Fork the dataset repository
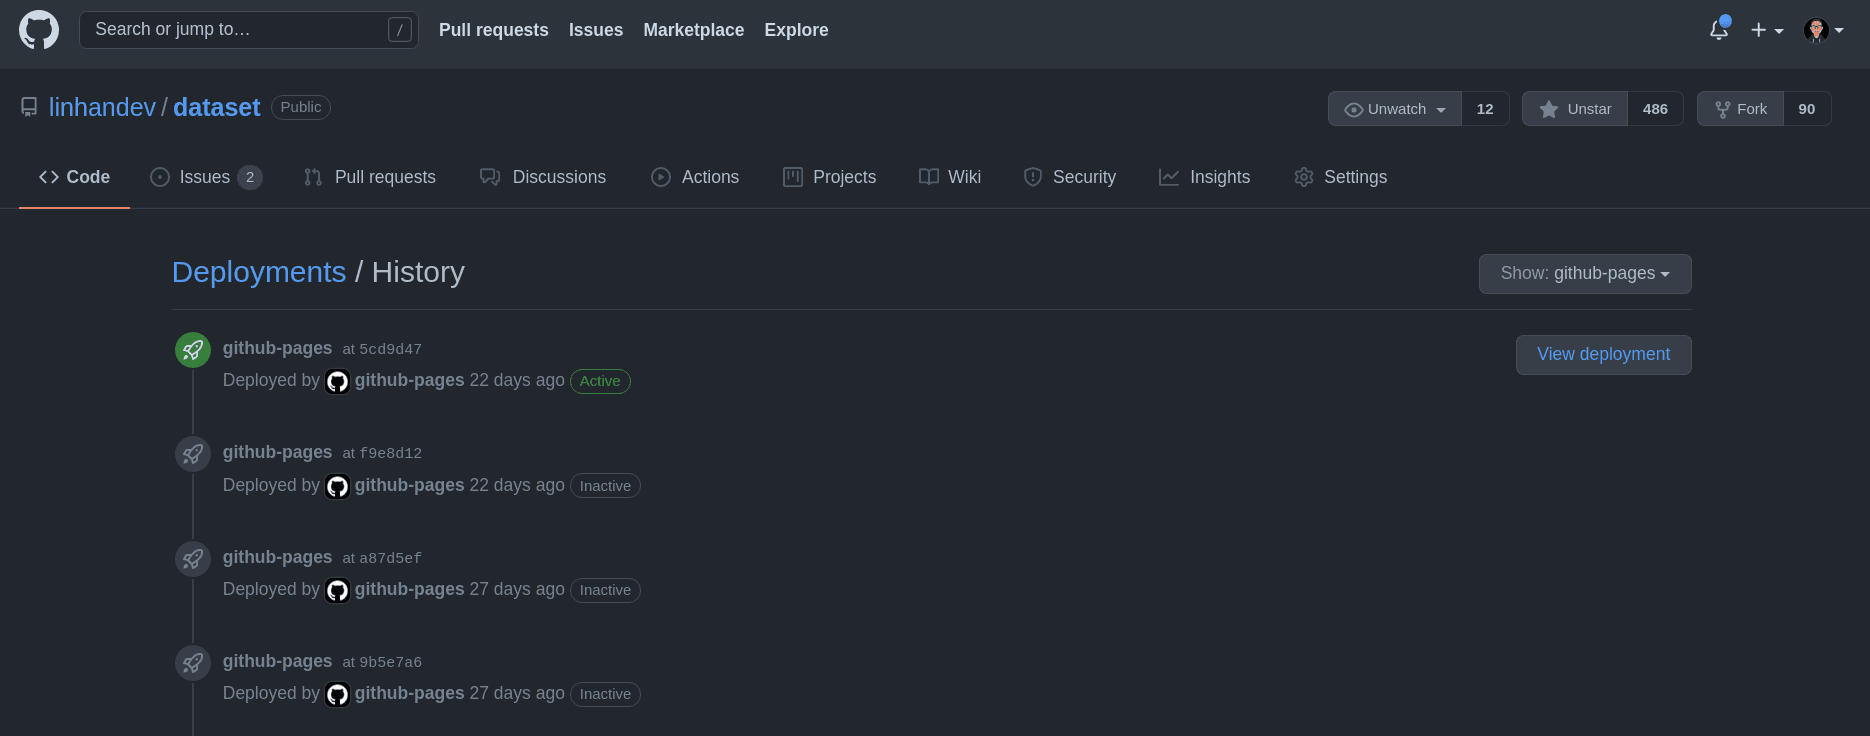 (x=1741, y=109)
